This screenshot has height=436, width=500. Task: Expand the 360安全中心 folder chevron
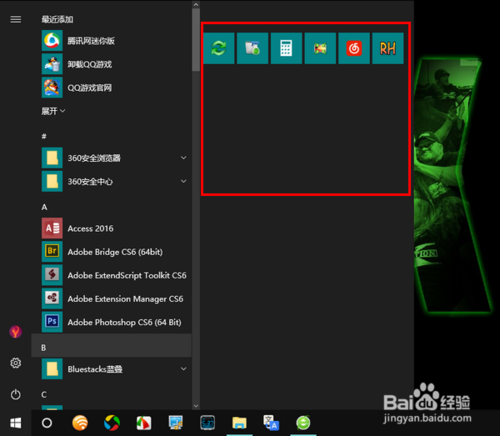coord(184,181)
